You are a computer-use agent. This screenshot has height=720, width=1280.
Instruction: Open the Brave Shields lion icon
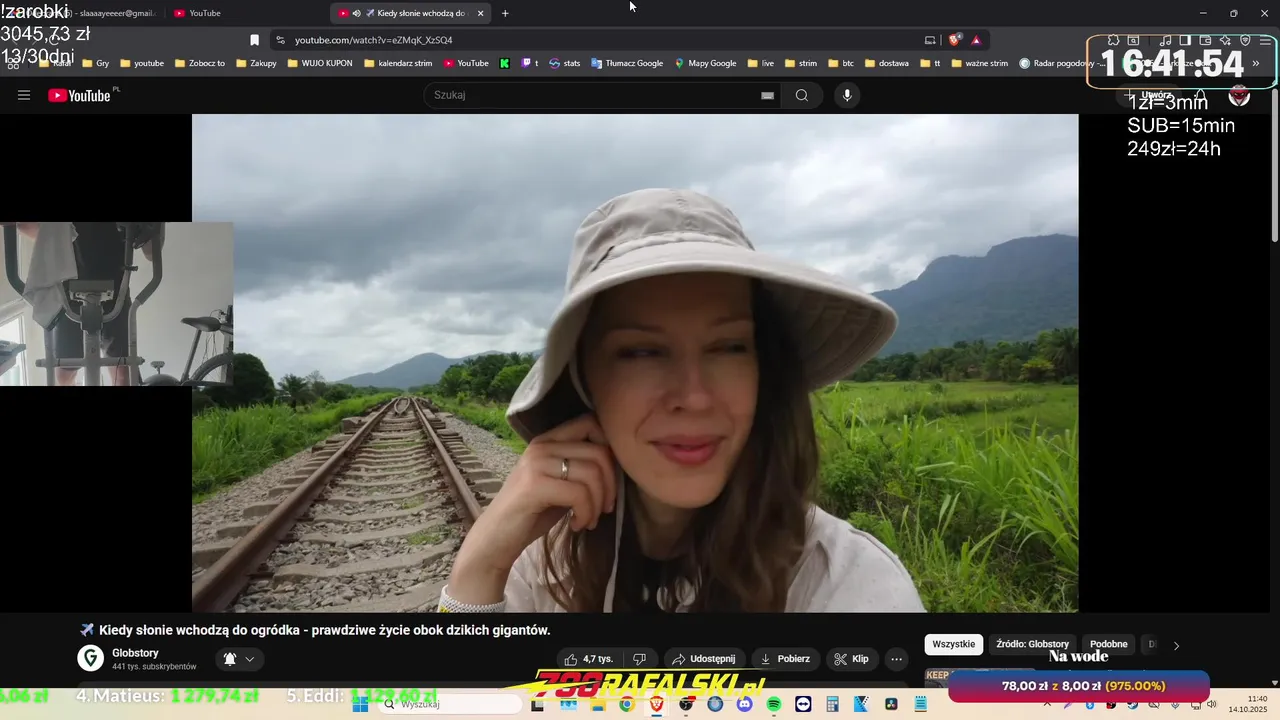(x=955, y=40)
